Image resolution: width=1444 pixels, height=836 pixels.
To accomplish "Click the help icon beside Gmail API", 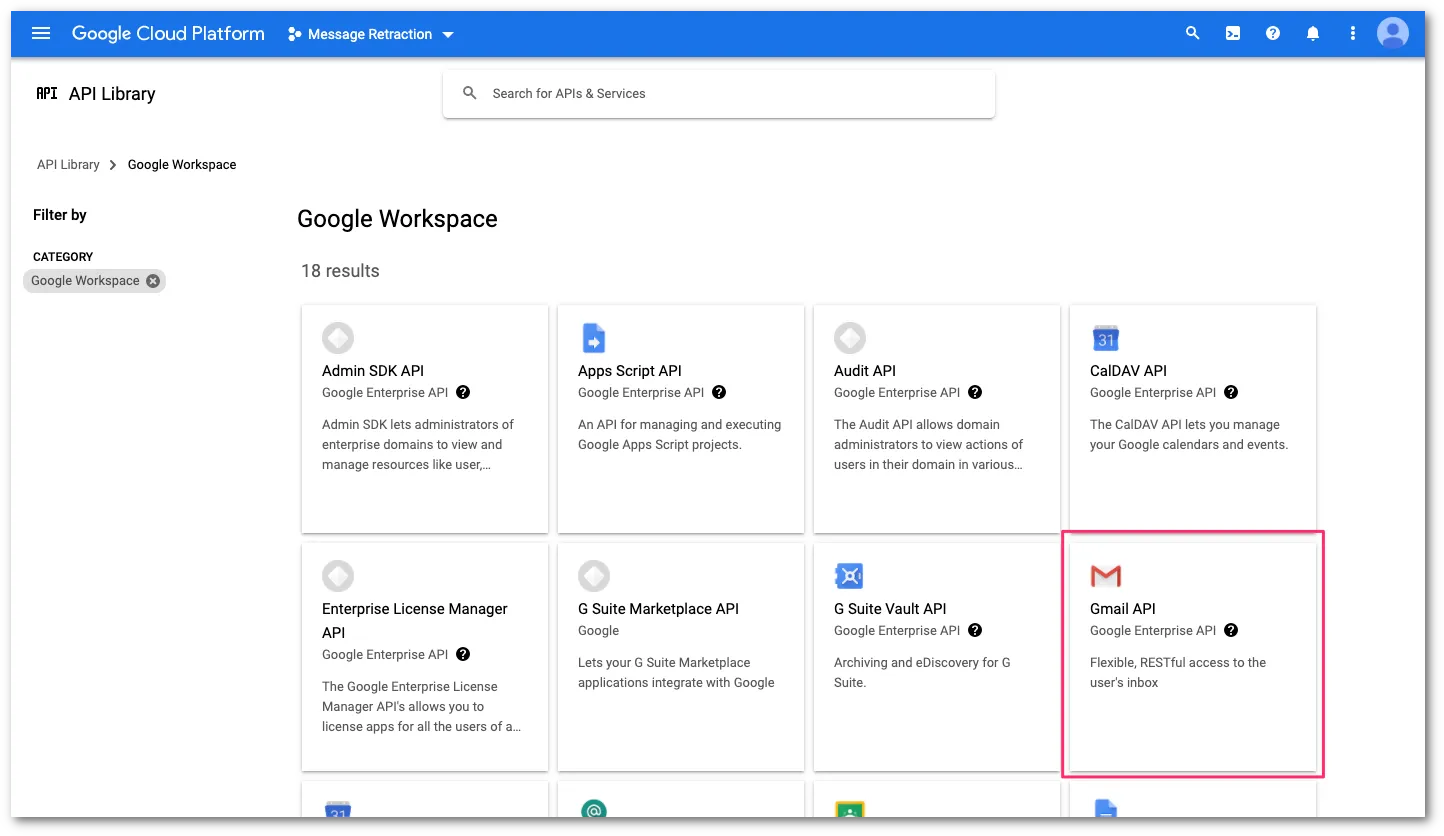I will pyautogui.click(x=1231, y=630).
